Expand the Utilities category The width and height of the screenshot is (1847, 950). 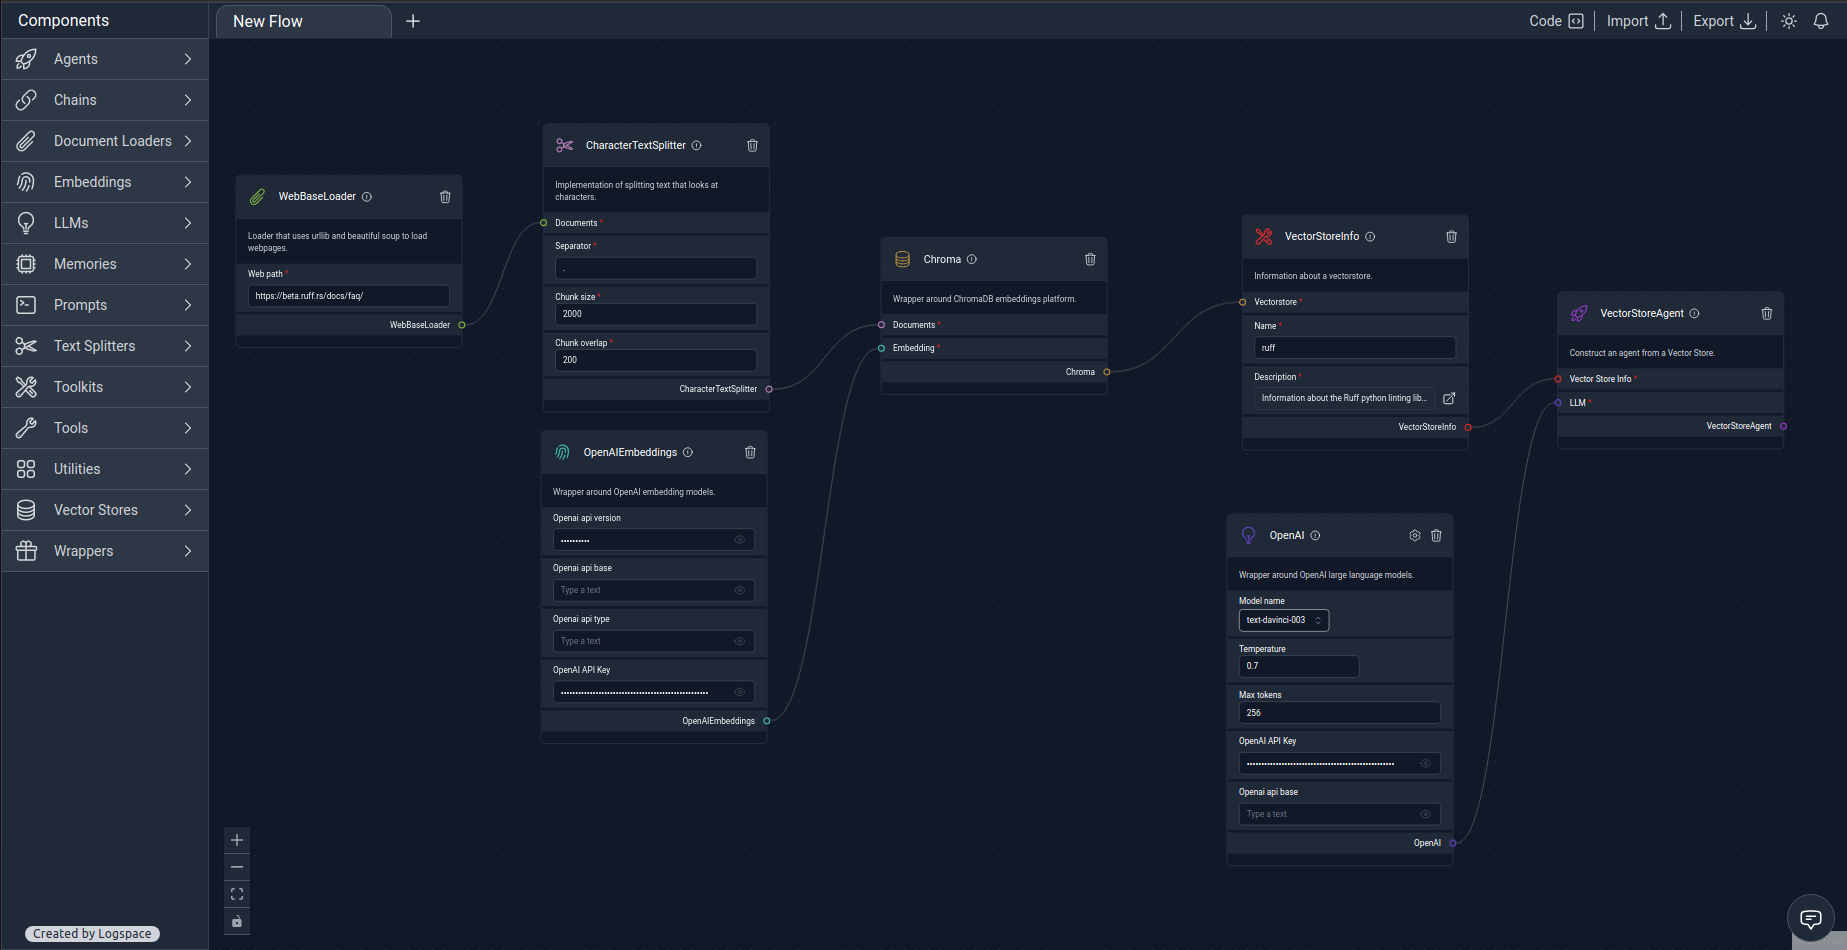(105, 469)
